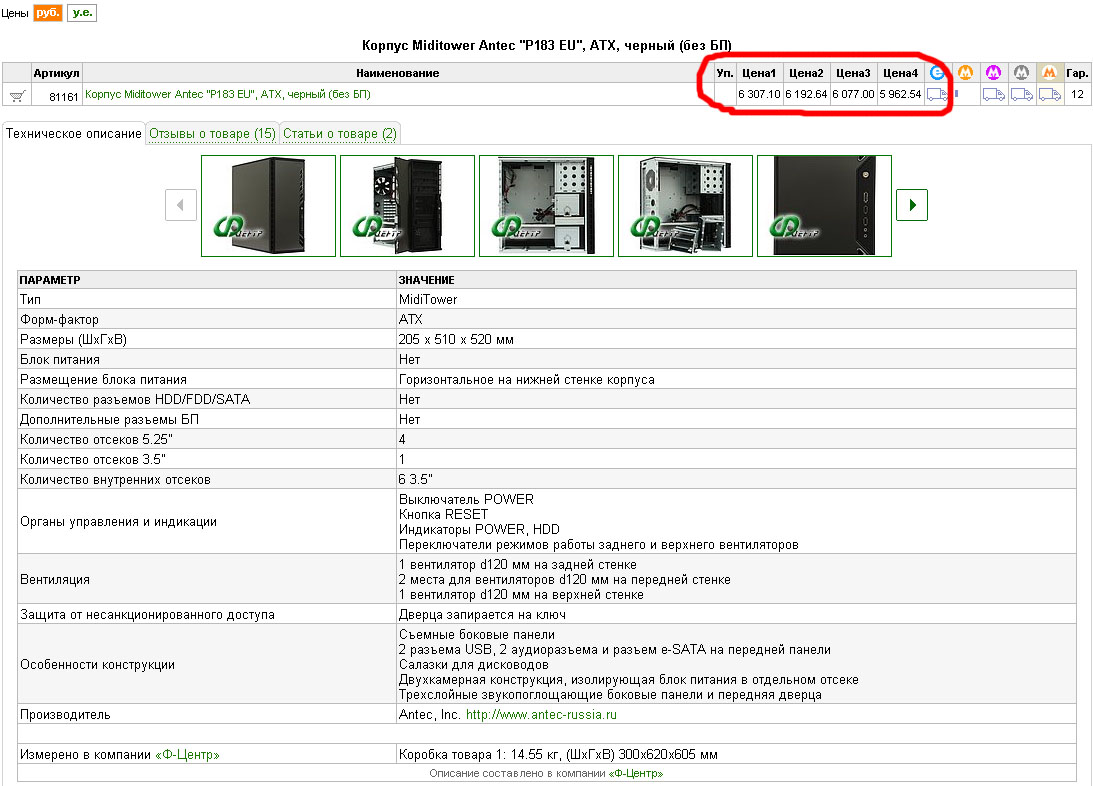Viewport: 1093px width, 786px height.
Task: Click the Цена1 column header
Action: coord(759,72)
